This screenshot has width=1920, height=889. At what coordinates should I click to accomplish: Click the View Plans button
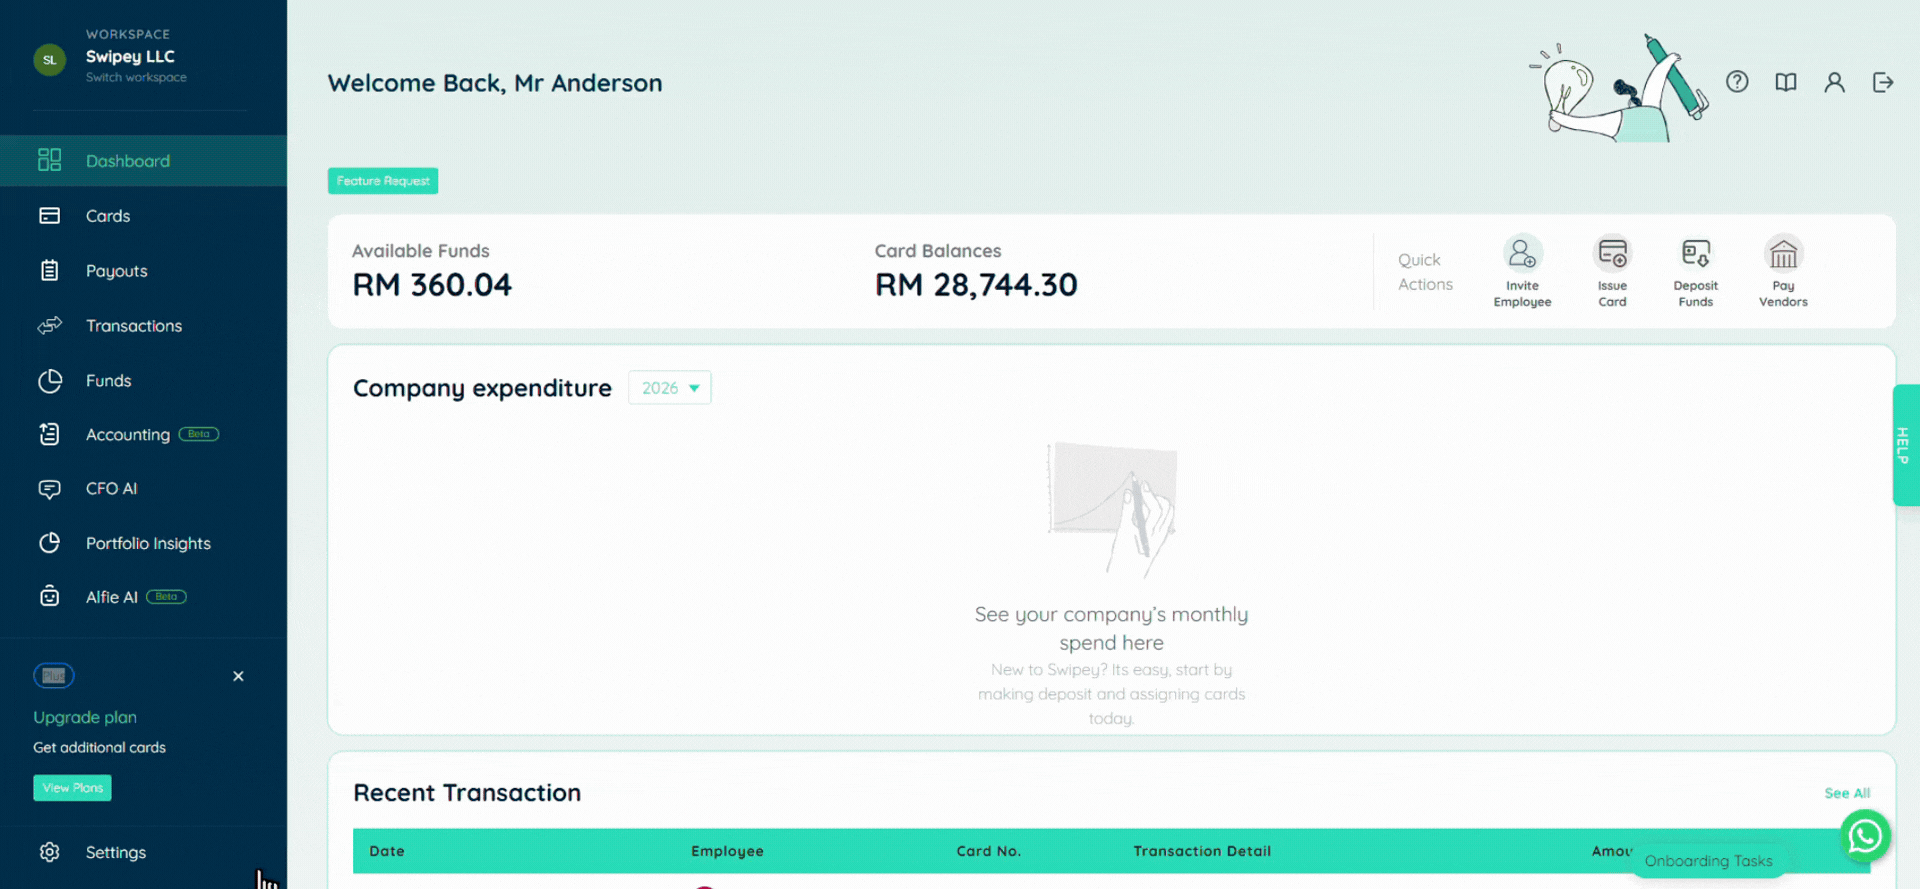(72, 788)
